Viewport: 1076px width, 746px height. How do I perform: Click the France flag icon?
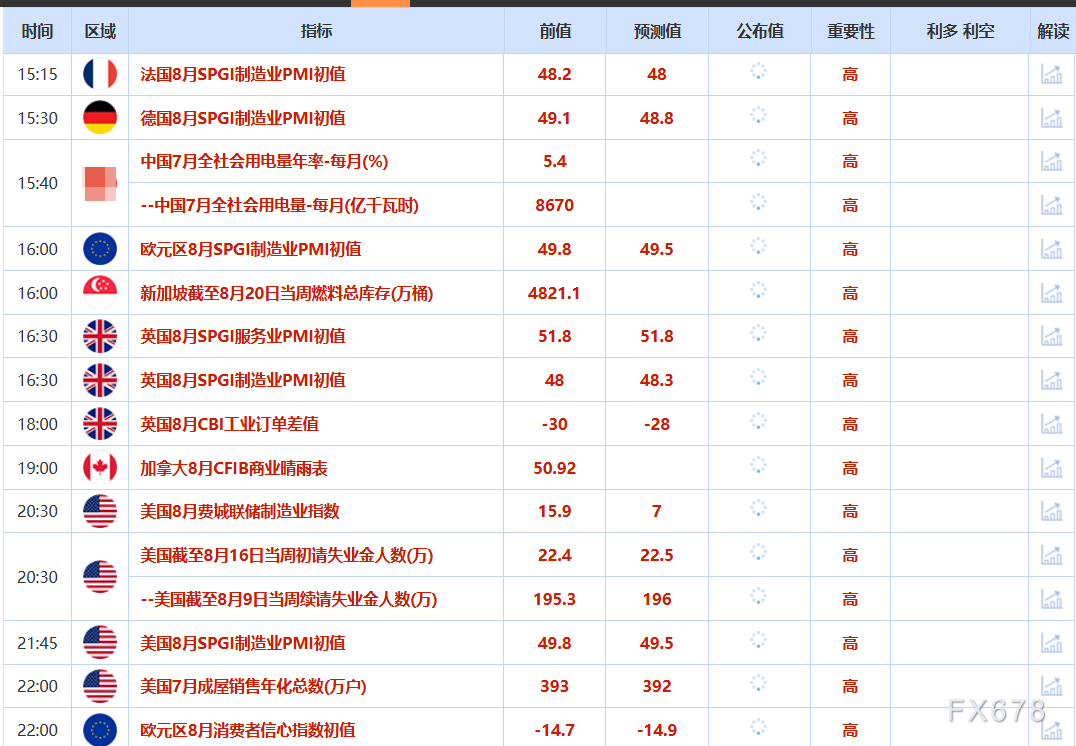tap(99, 73)
